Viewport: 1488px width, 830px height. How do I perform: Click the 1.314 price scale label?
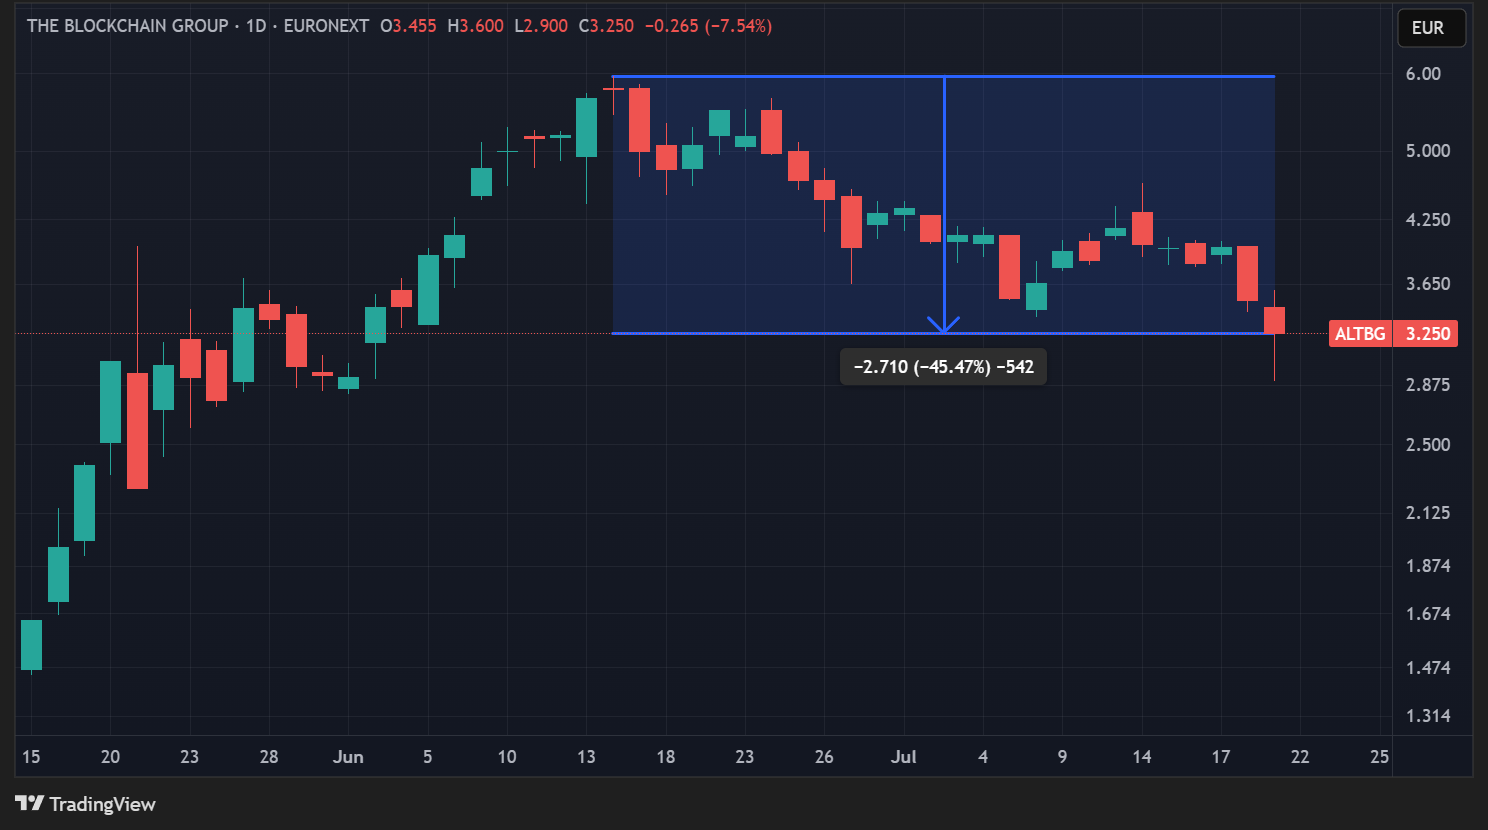tap(1427, 716)
